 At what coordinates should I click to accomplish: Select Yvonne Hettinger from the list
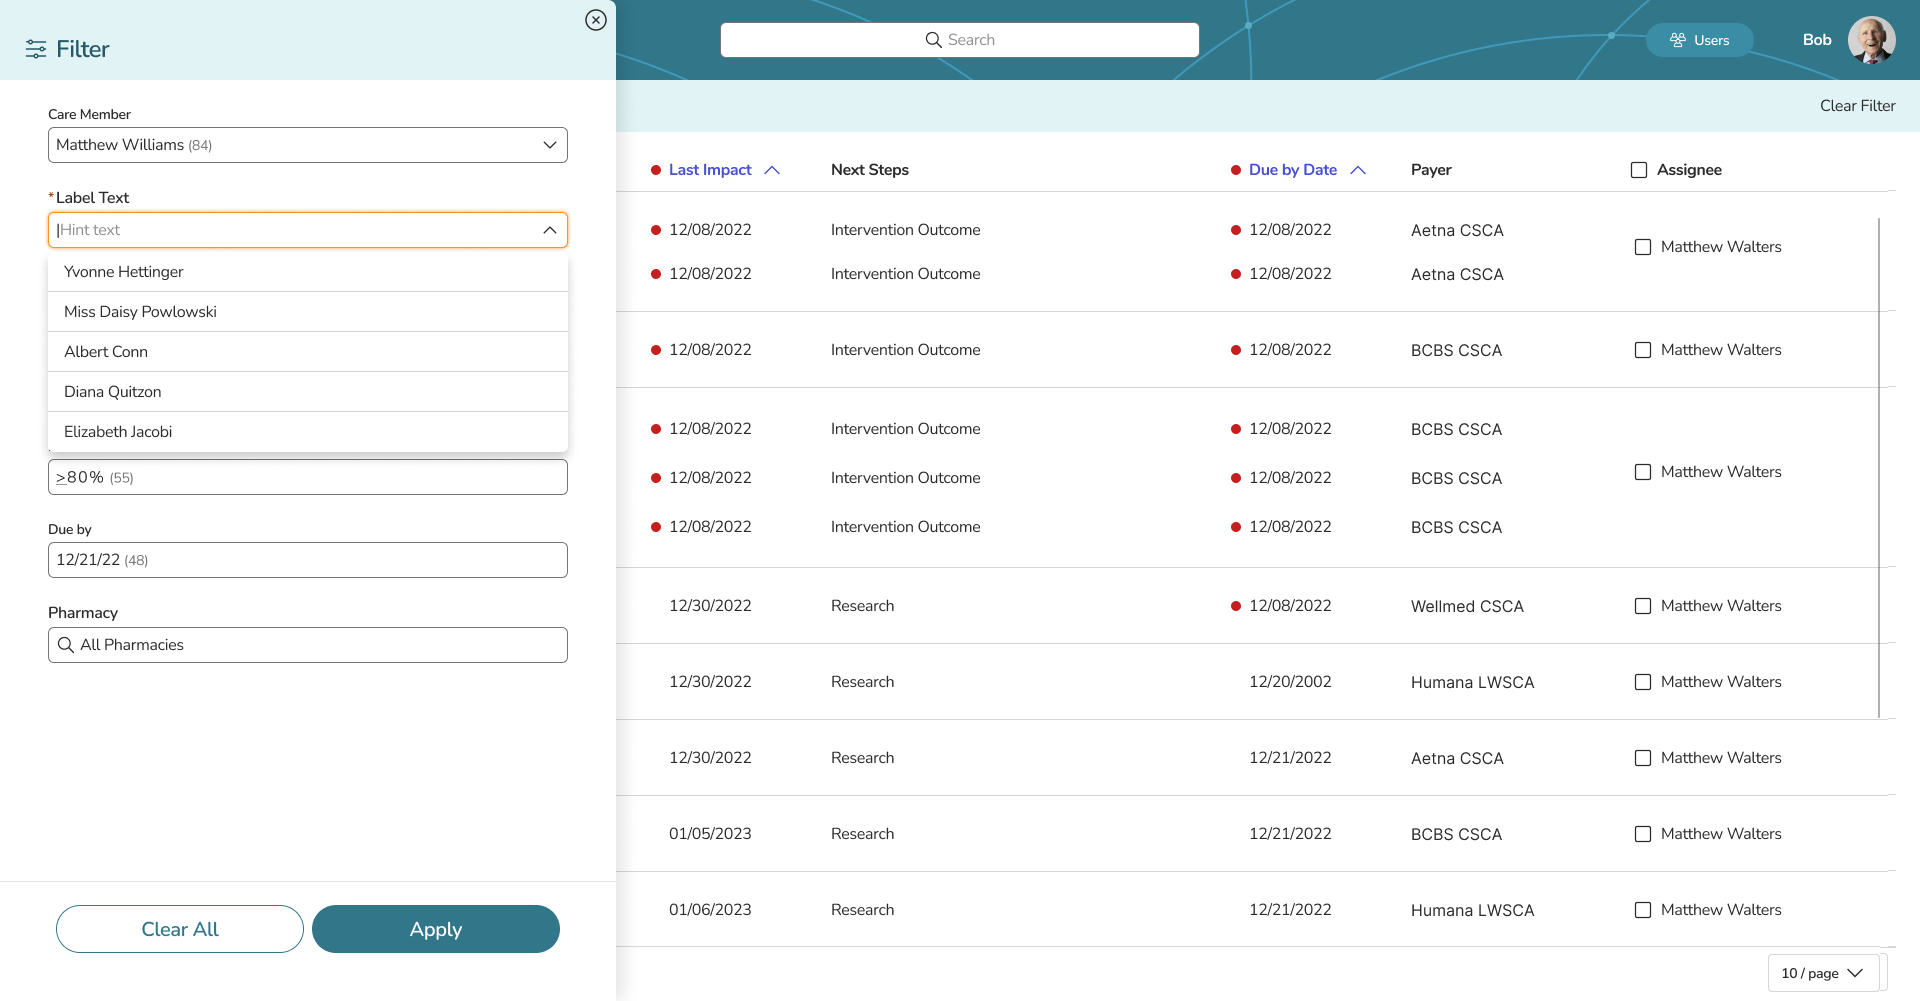124,272
